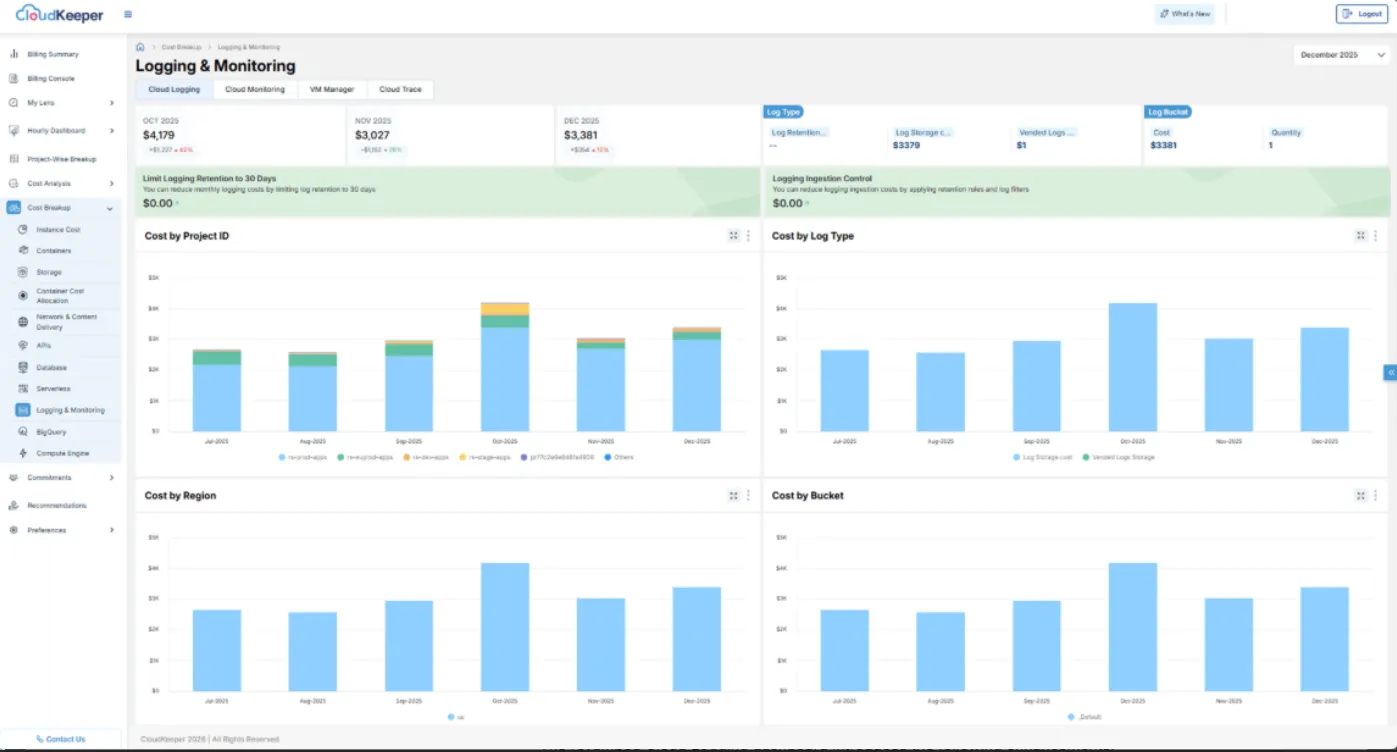Expand the Hourly Dashboard submenu chevron
Viewport: 1397px width, 752px height.
coord(111,130)
